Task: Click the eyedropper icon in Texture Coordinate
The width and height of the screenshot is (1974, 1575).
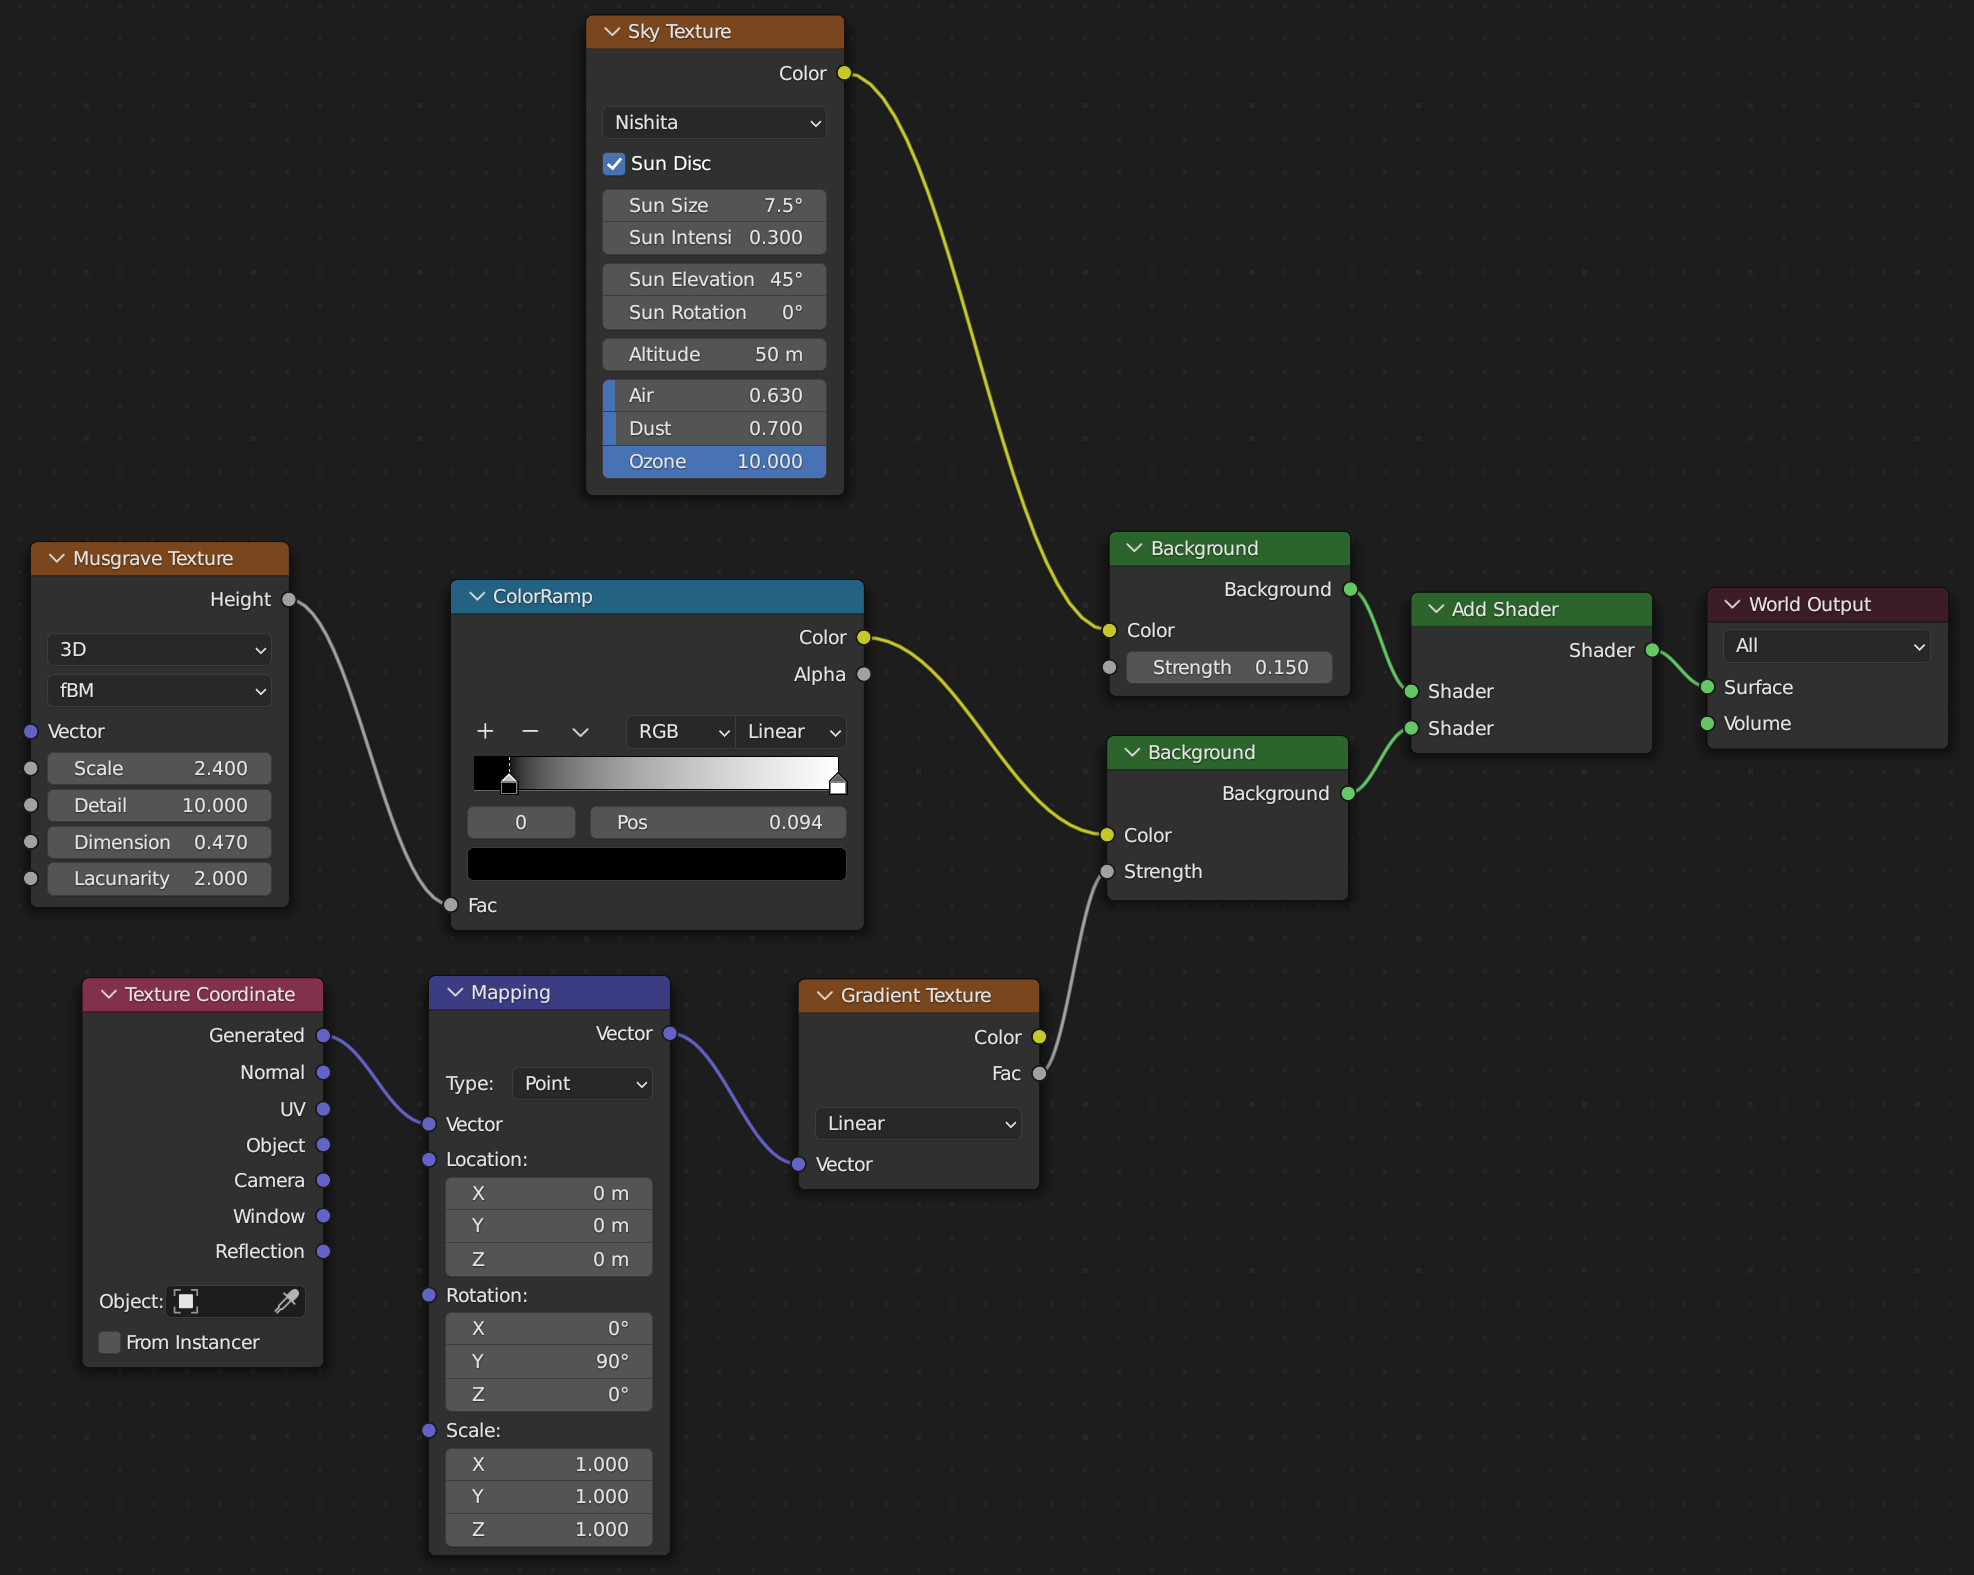Action: click(286, 1301)
